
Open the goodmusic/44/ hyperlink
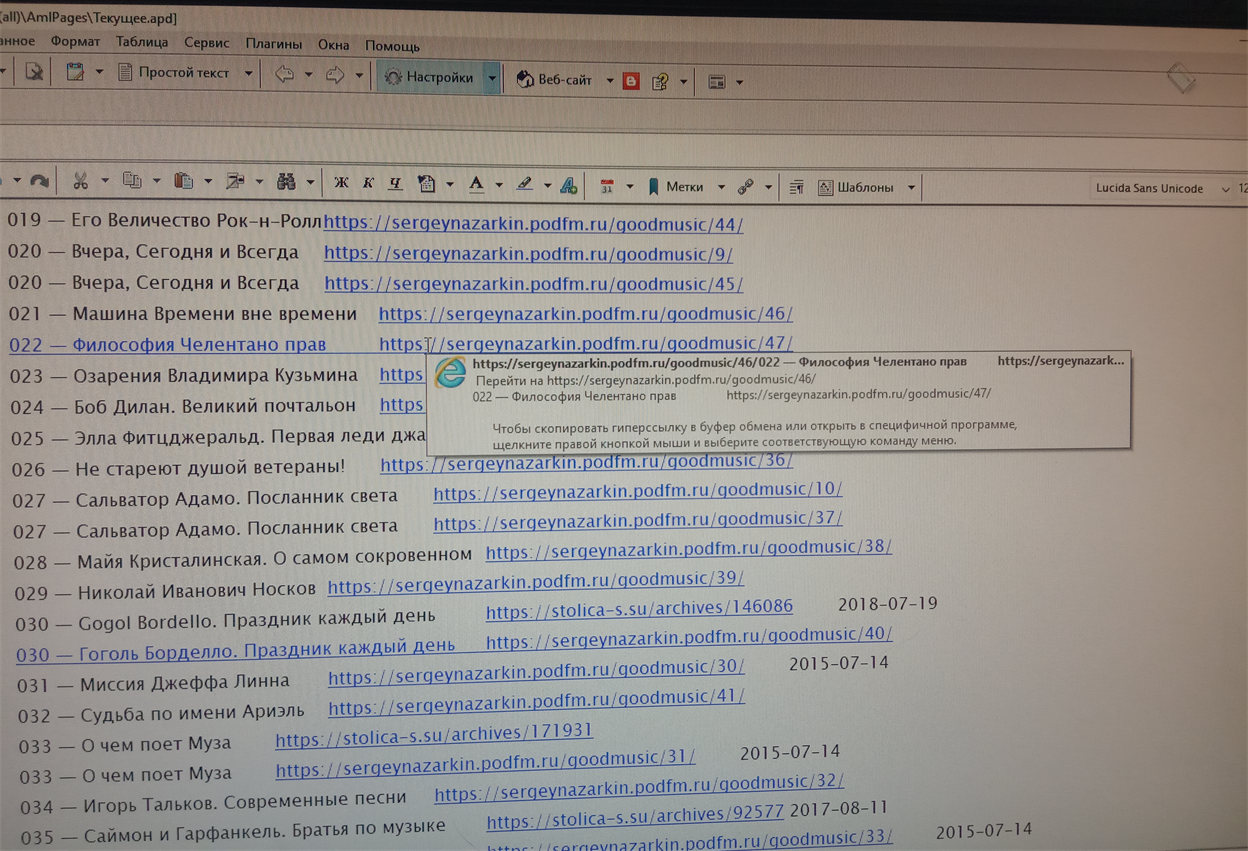(x=533, y=224)
